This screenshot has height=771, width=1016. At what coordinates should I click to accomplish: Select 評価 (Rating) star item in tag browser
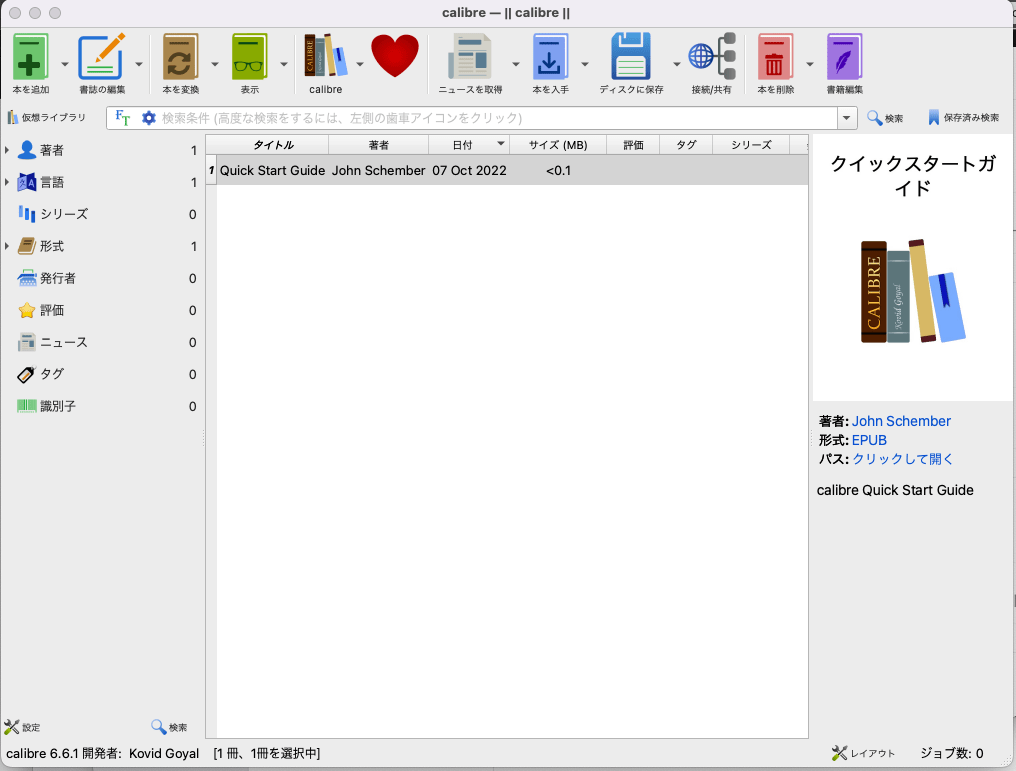tap(52, 310)
